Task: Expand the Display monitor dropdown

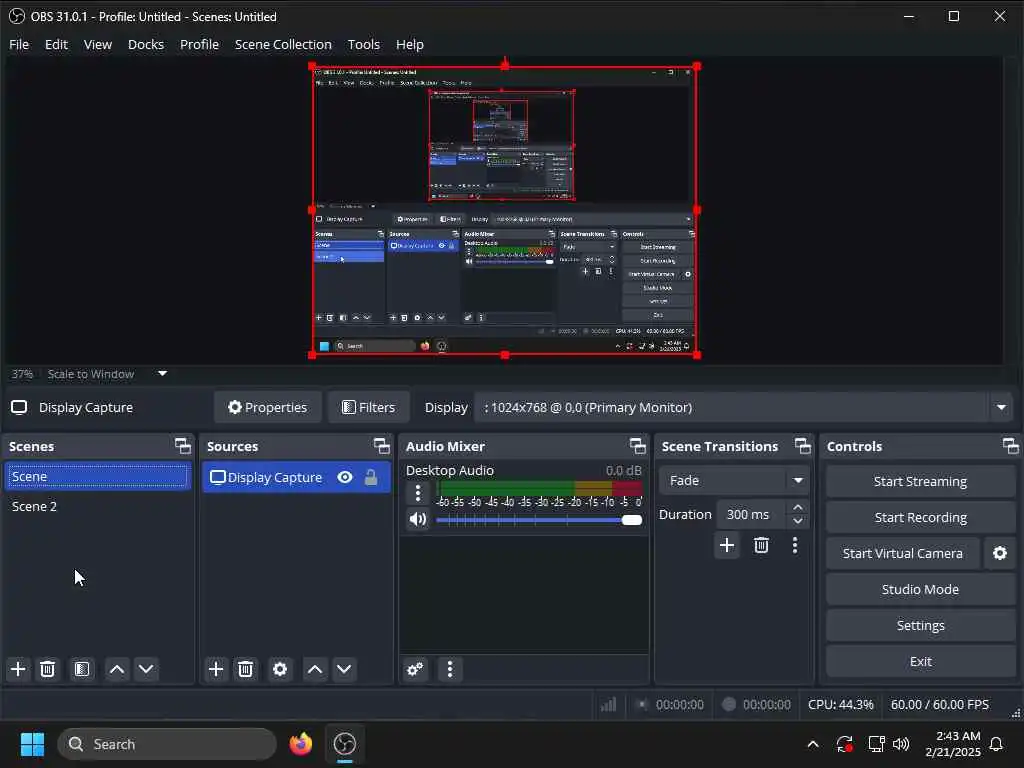Action: (1001, 408)
